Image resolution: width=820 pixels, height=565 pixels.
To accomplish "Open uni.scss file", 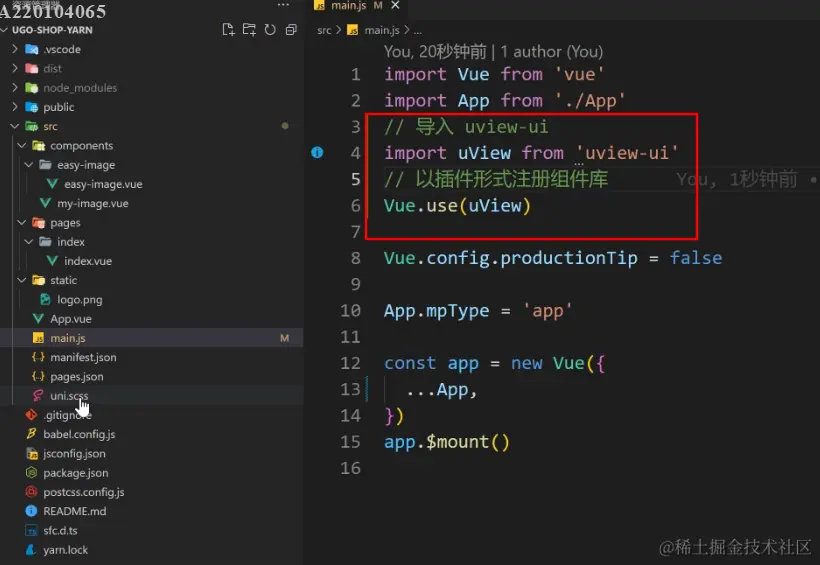I will pos(69,396).
